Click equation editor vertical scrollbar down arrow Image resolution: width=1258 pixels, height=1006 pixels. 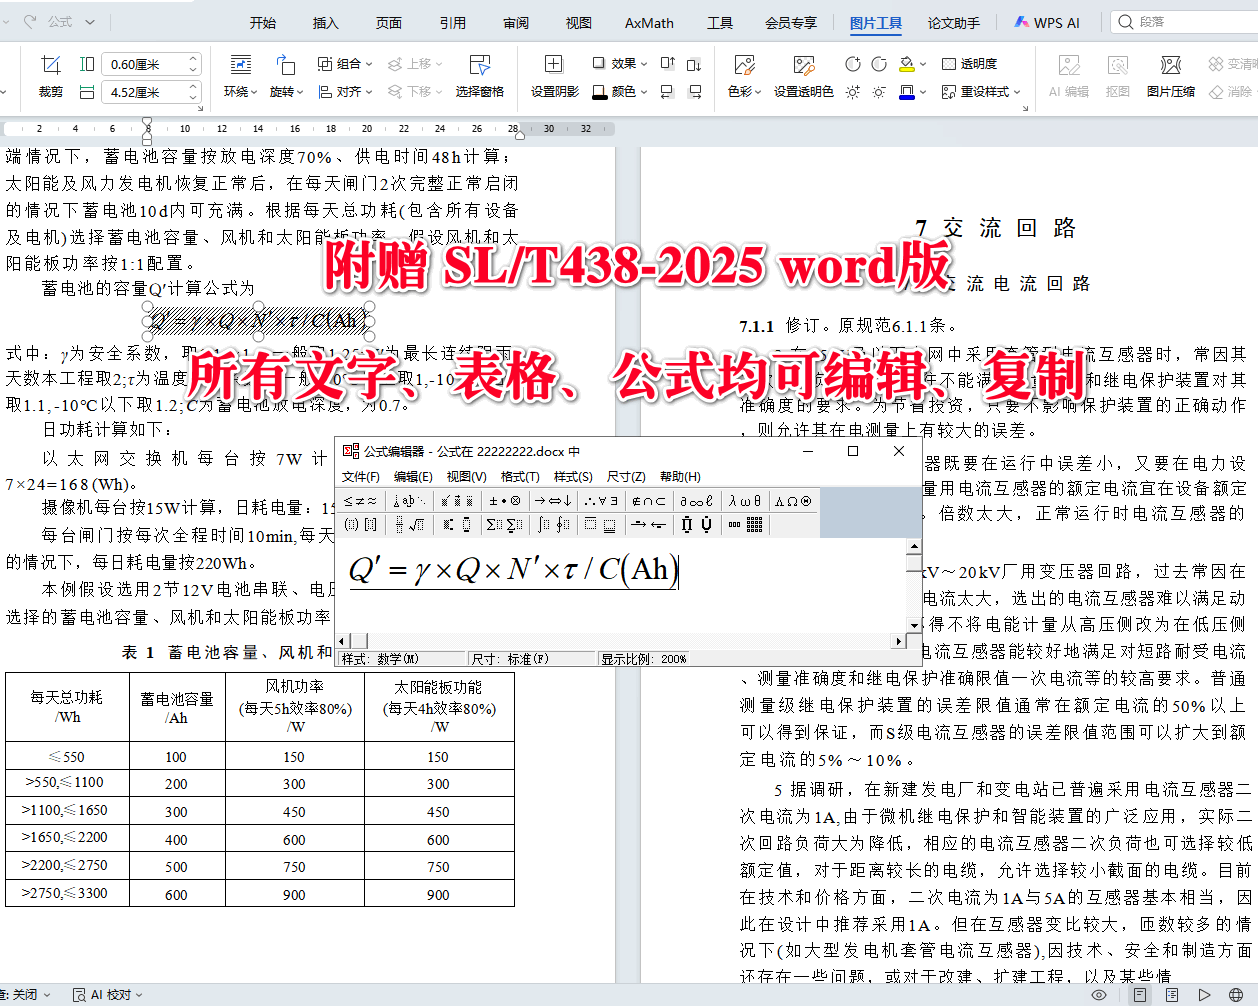914,627
